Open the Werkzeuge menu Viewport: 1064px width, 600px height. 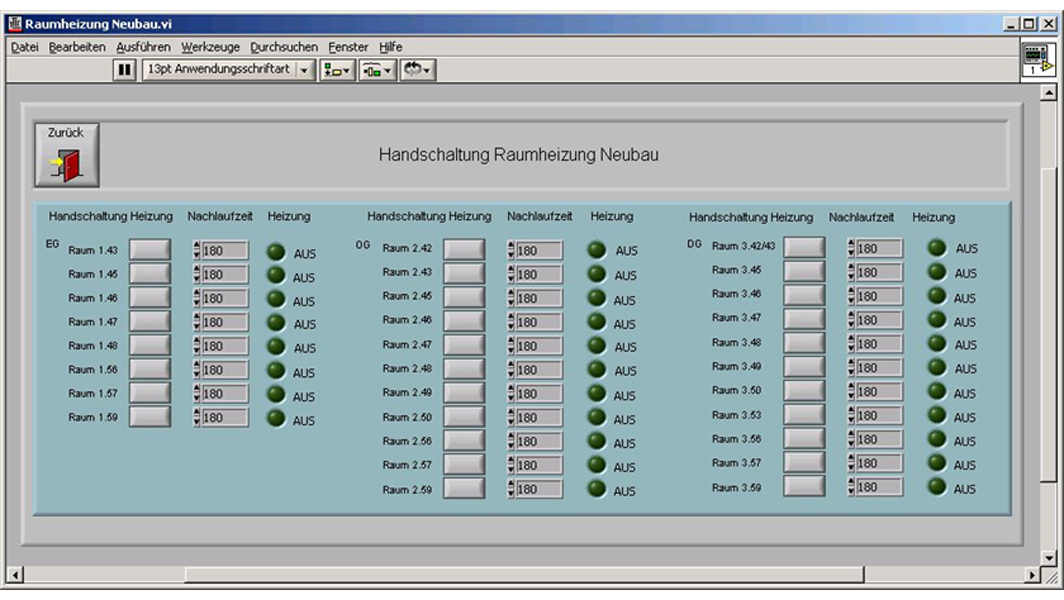pos(211,47)
